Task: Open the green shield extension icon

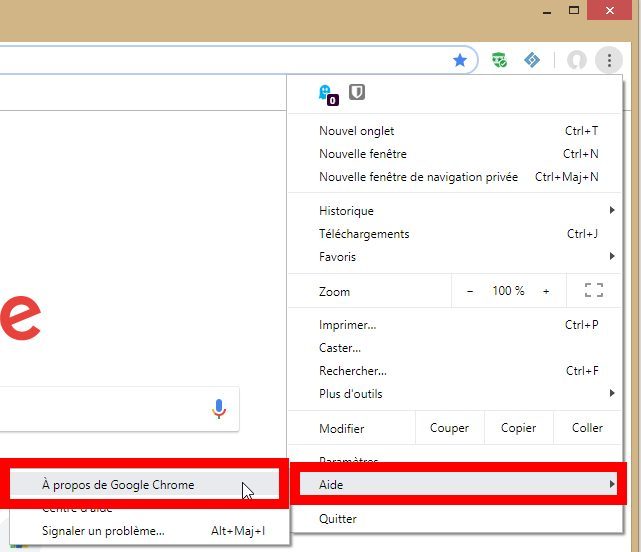Action: (x=499, y=60)
